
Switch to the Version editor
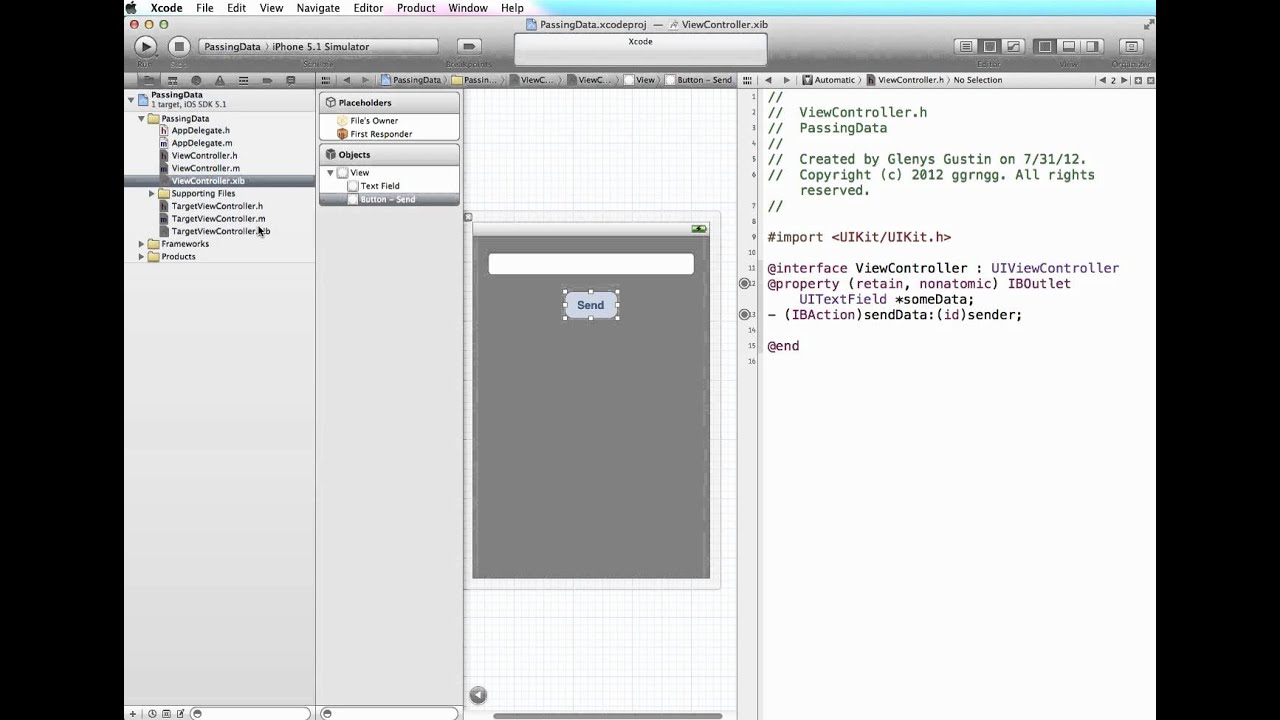coord(1014,46)
